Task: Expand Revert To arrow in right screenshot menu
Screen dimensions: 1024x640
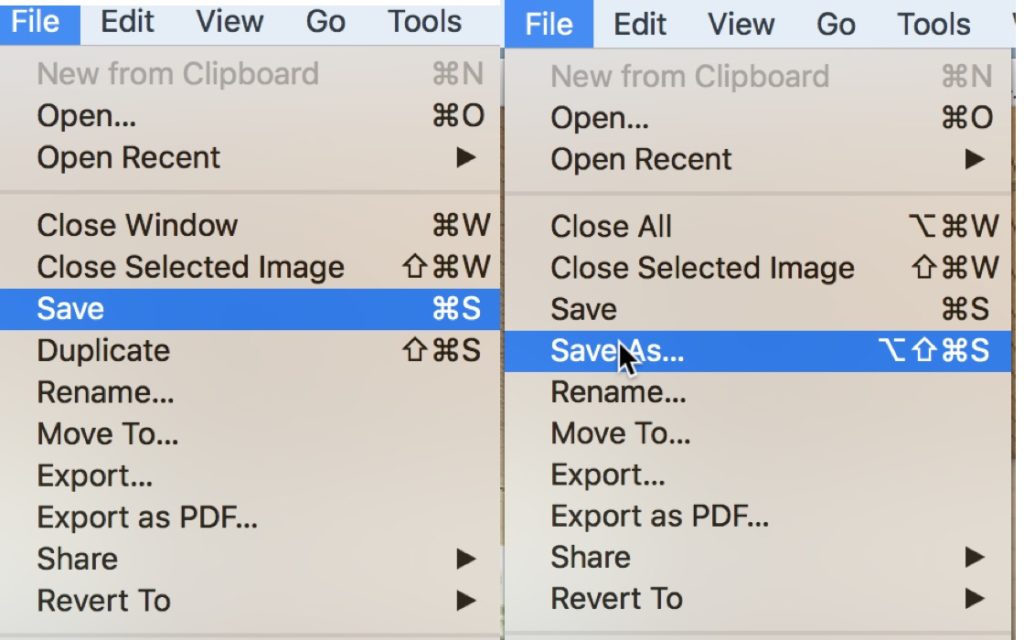Action: coord(975,599)
